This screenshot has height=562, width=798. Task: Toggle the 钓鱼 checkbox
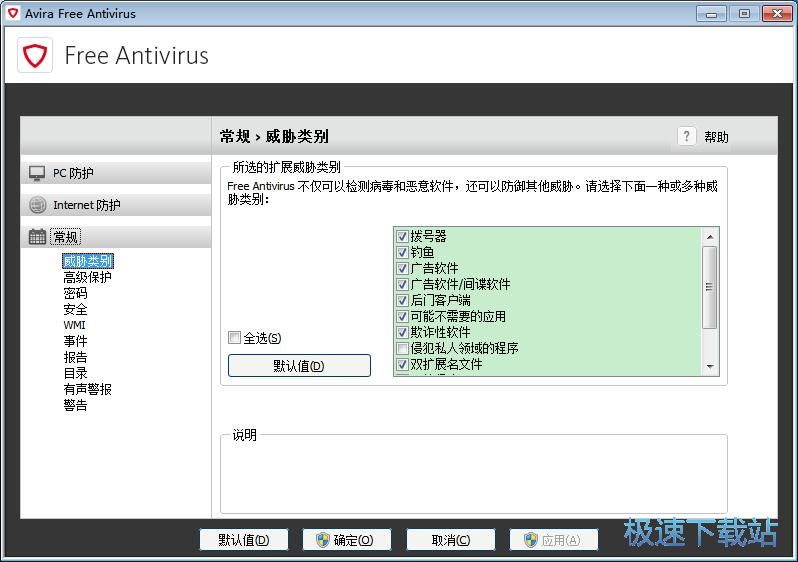point(402,252)
